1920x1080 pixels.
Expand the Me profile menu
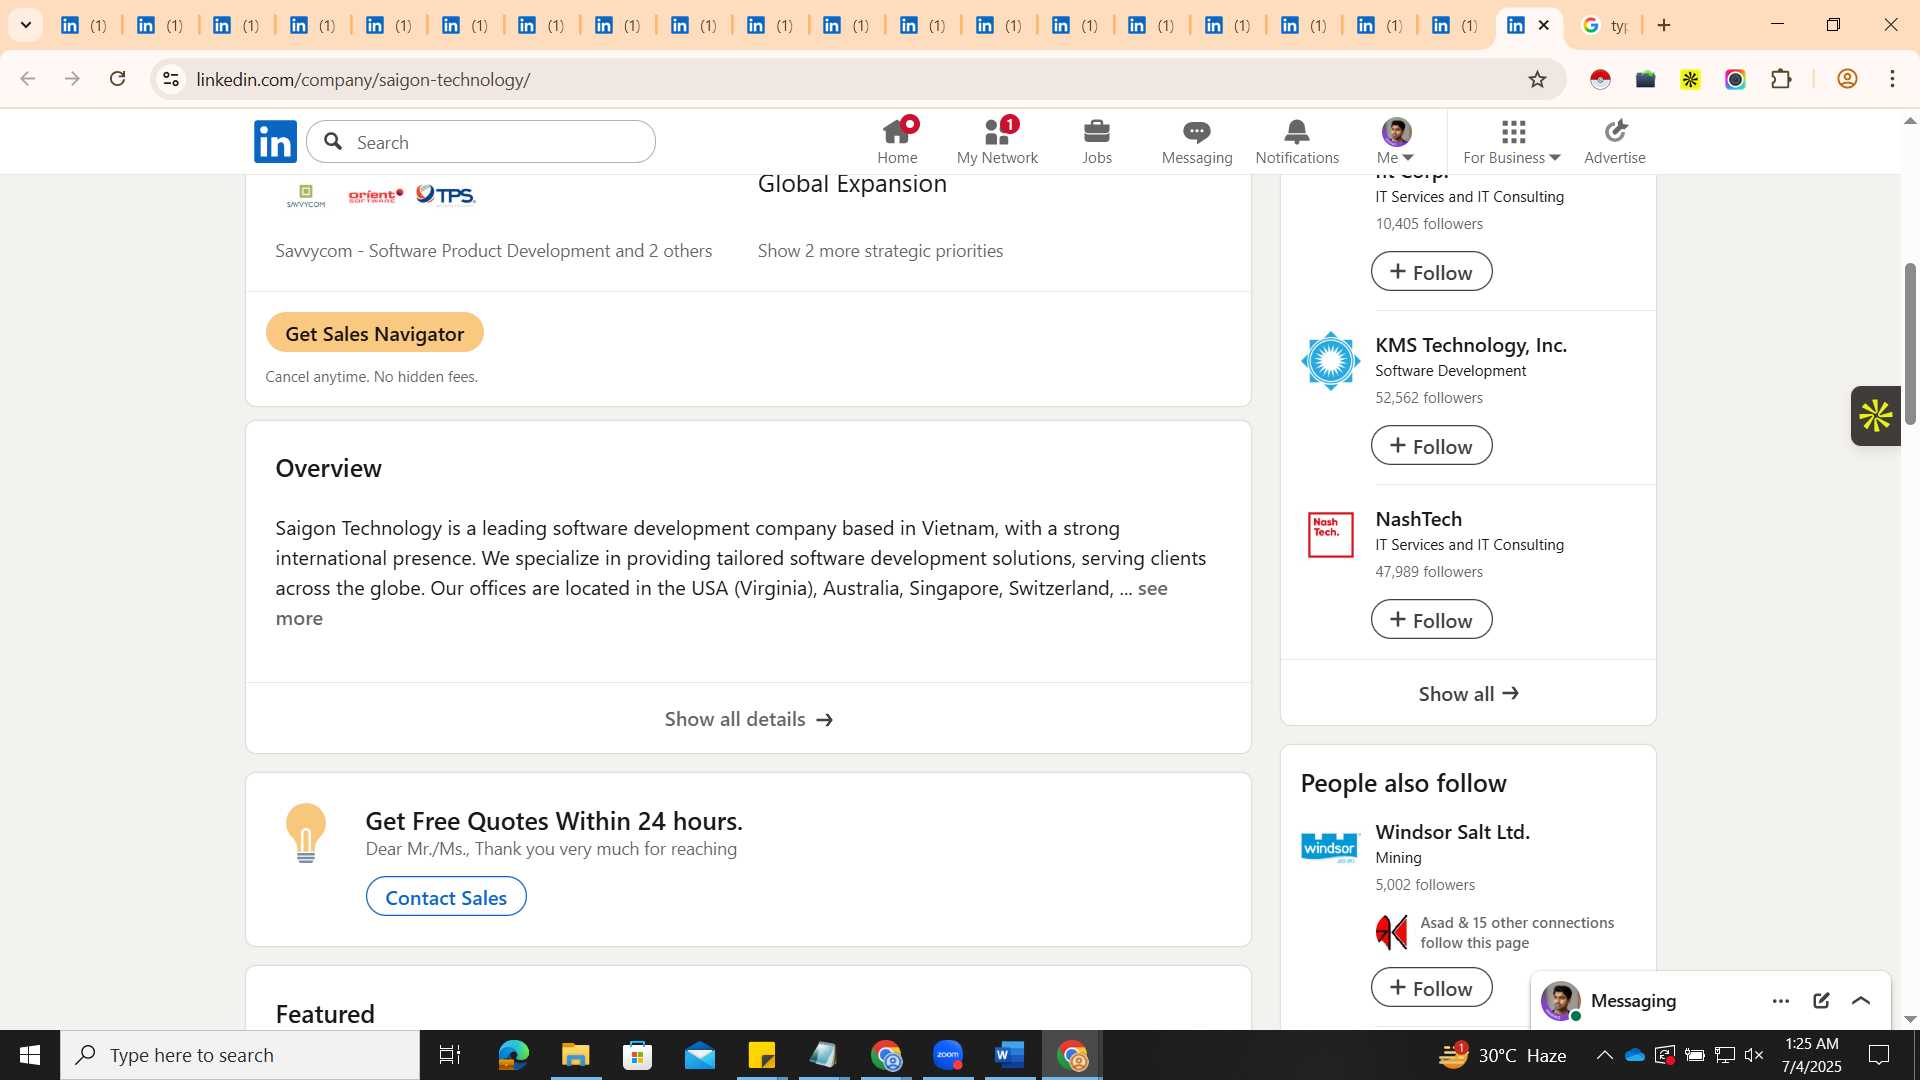(x=1396, y=142)
